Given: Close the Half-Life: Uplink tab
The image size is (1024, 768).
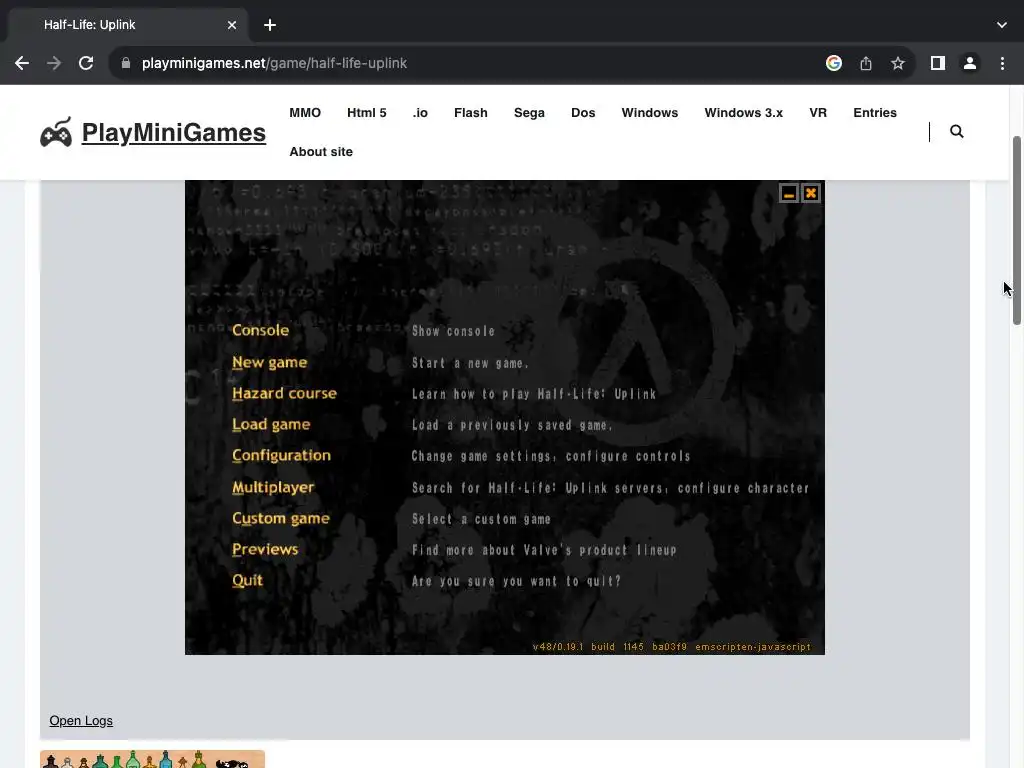Looking at the screenshot, I should [x=232, y=25].
